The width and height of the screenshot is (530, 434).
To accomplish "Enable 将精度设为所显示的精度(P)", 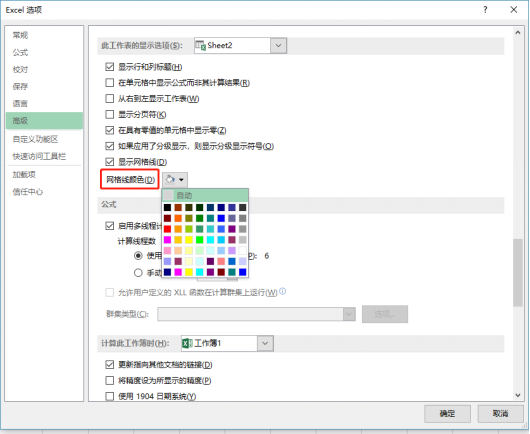I will [110, 380].
